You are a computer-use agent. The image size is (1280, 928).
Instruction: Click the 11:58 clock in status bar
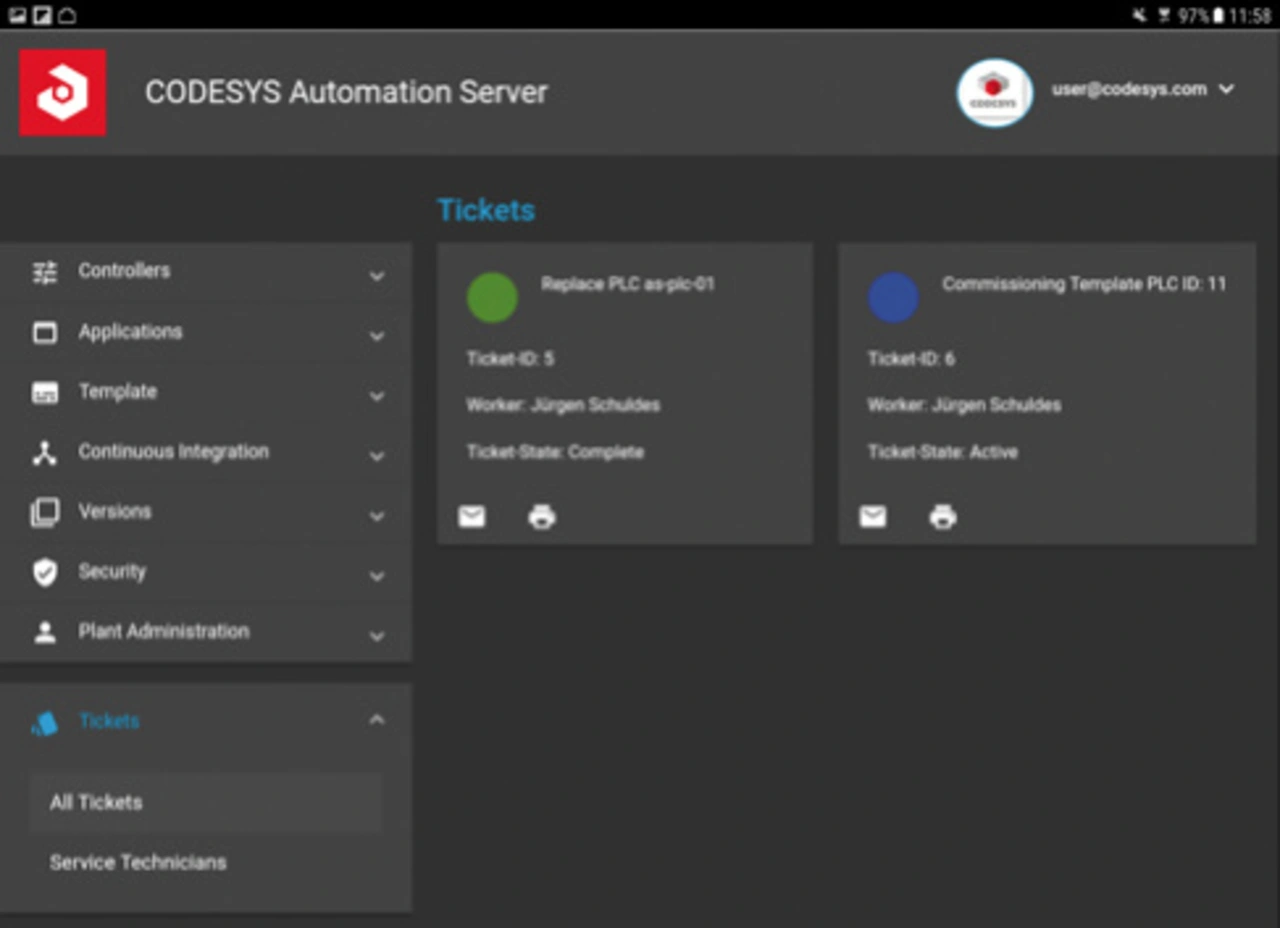click(1250, 16)
